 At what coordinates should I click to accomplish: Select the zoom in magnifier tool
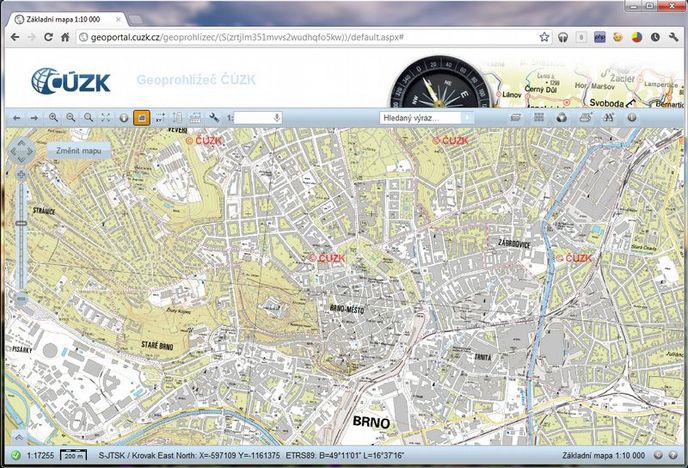tap(54, 118)
